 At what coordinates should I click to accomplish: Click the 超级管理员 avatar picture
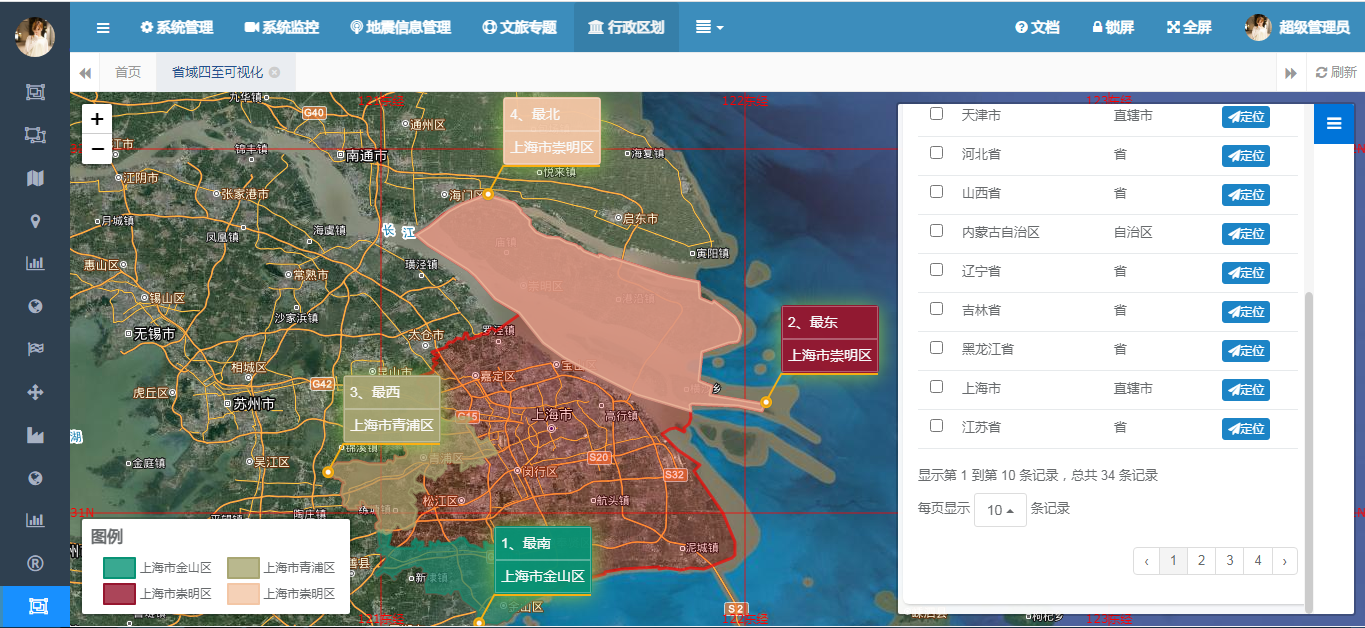click(x=1258, y=27)
